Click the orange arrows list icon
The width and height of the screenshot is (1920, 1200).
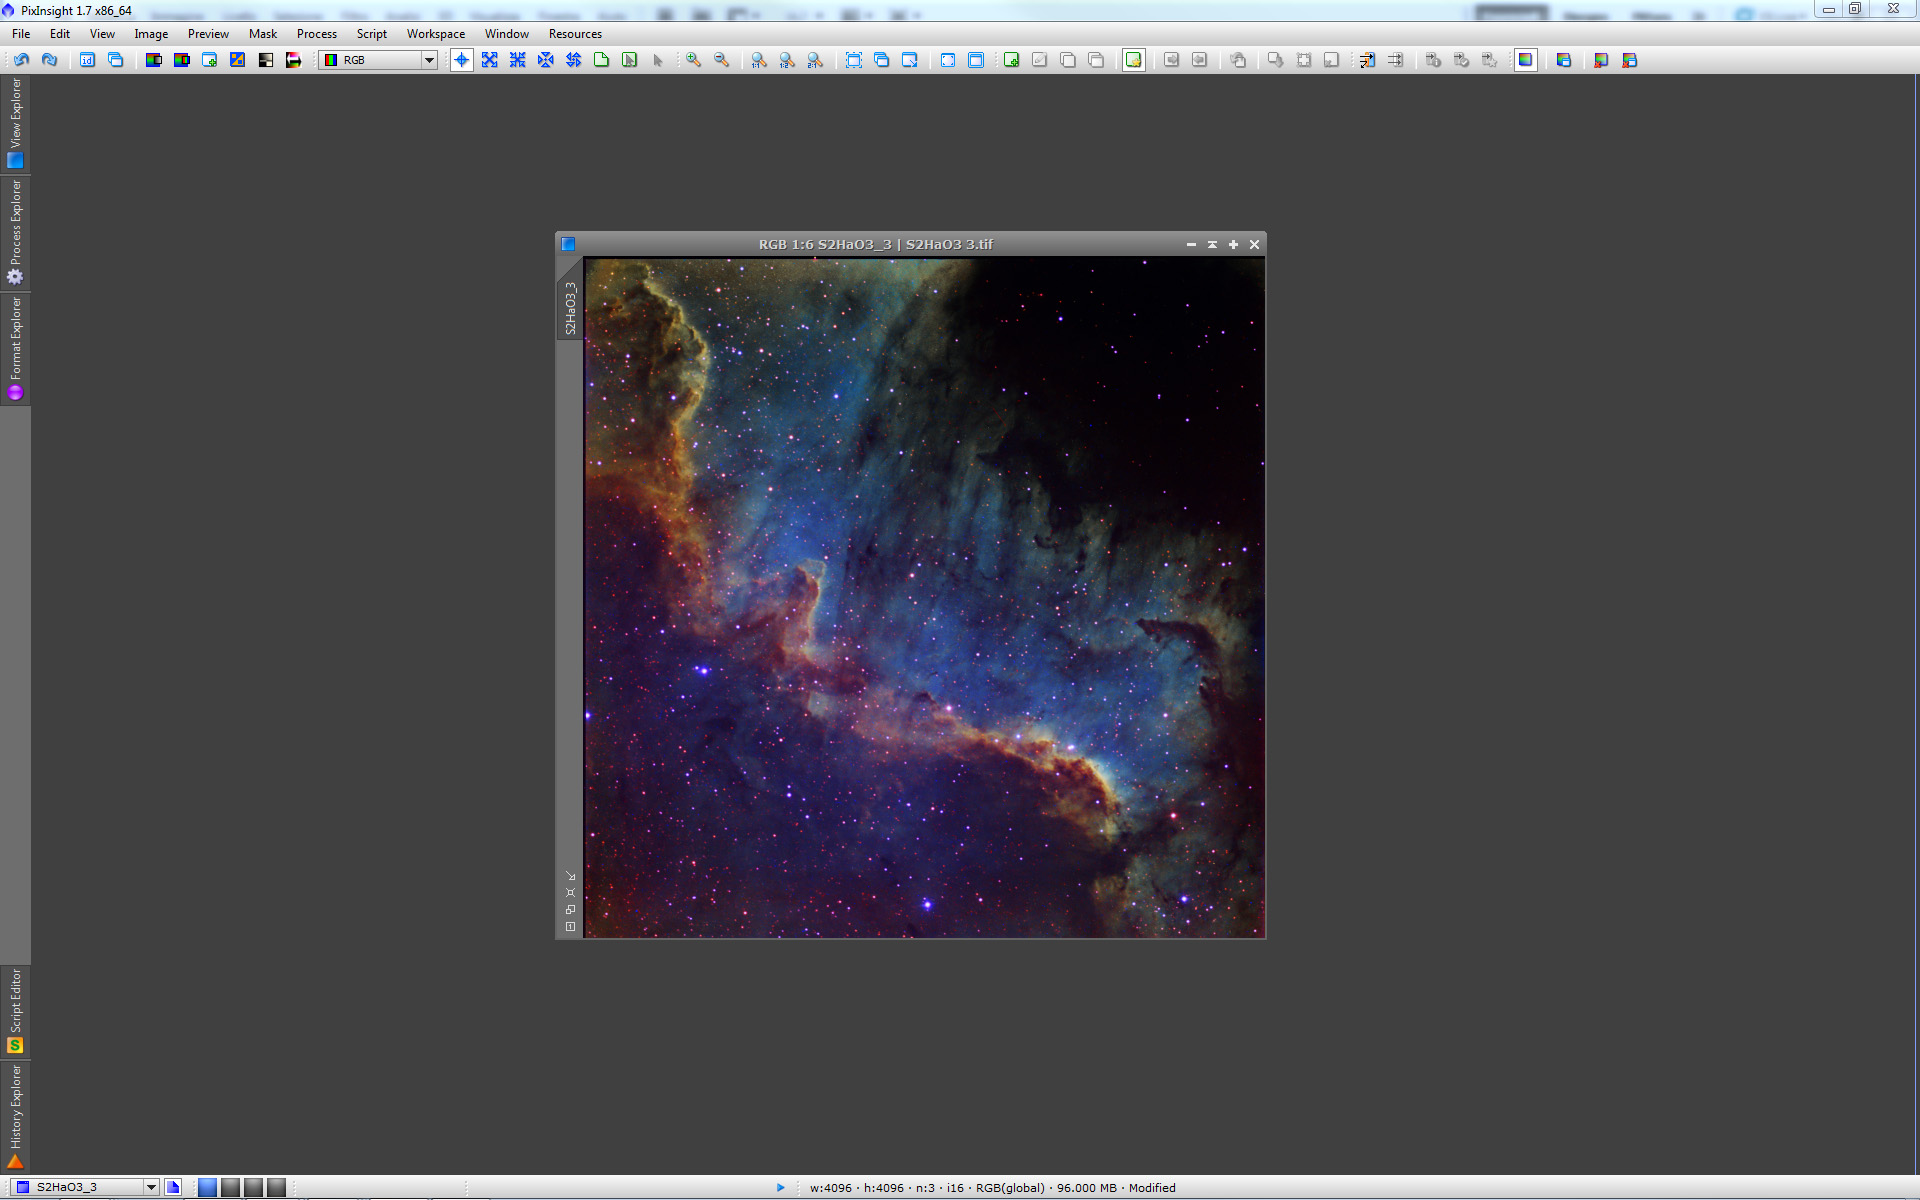pos(1367,60)
